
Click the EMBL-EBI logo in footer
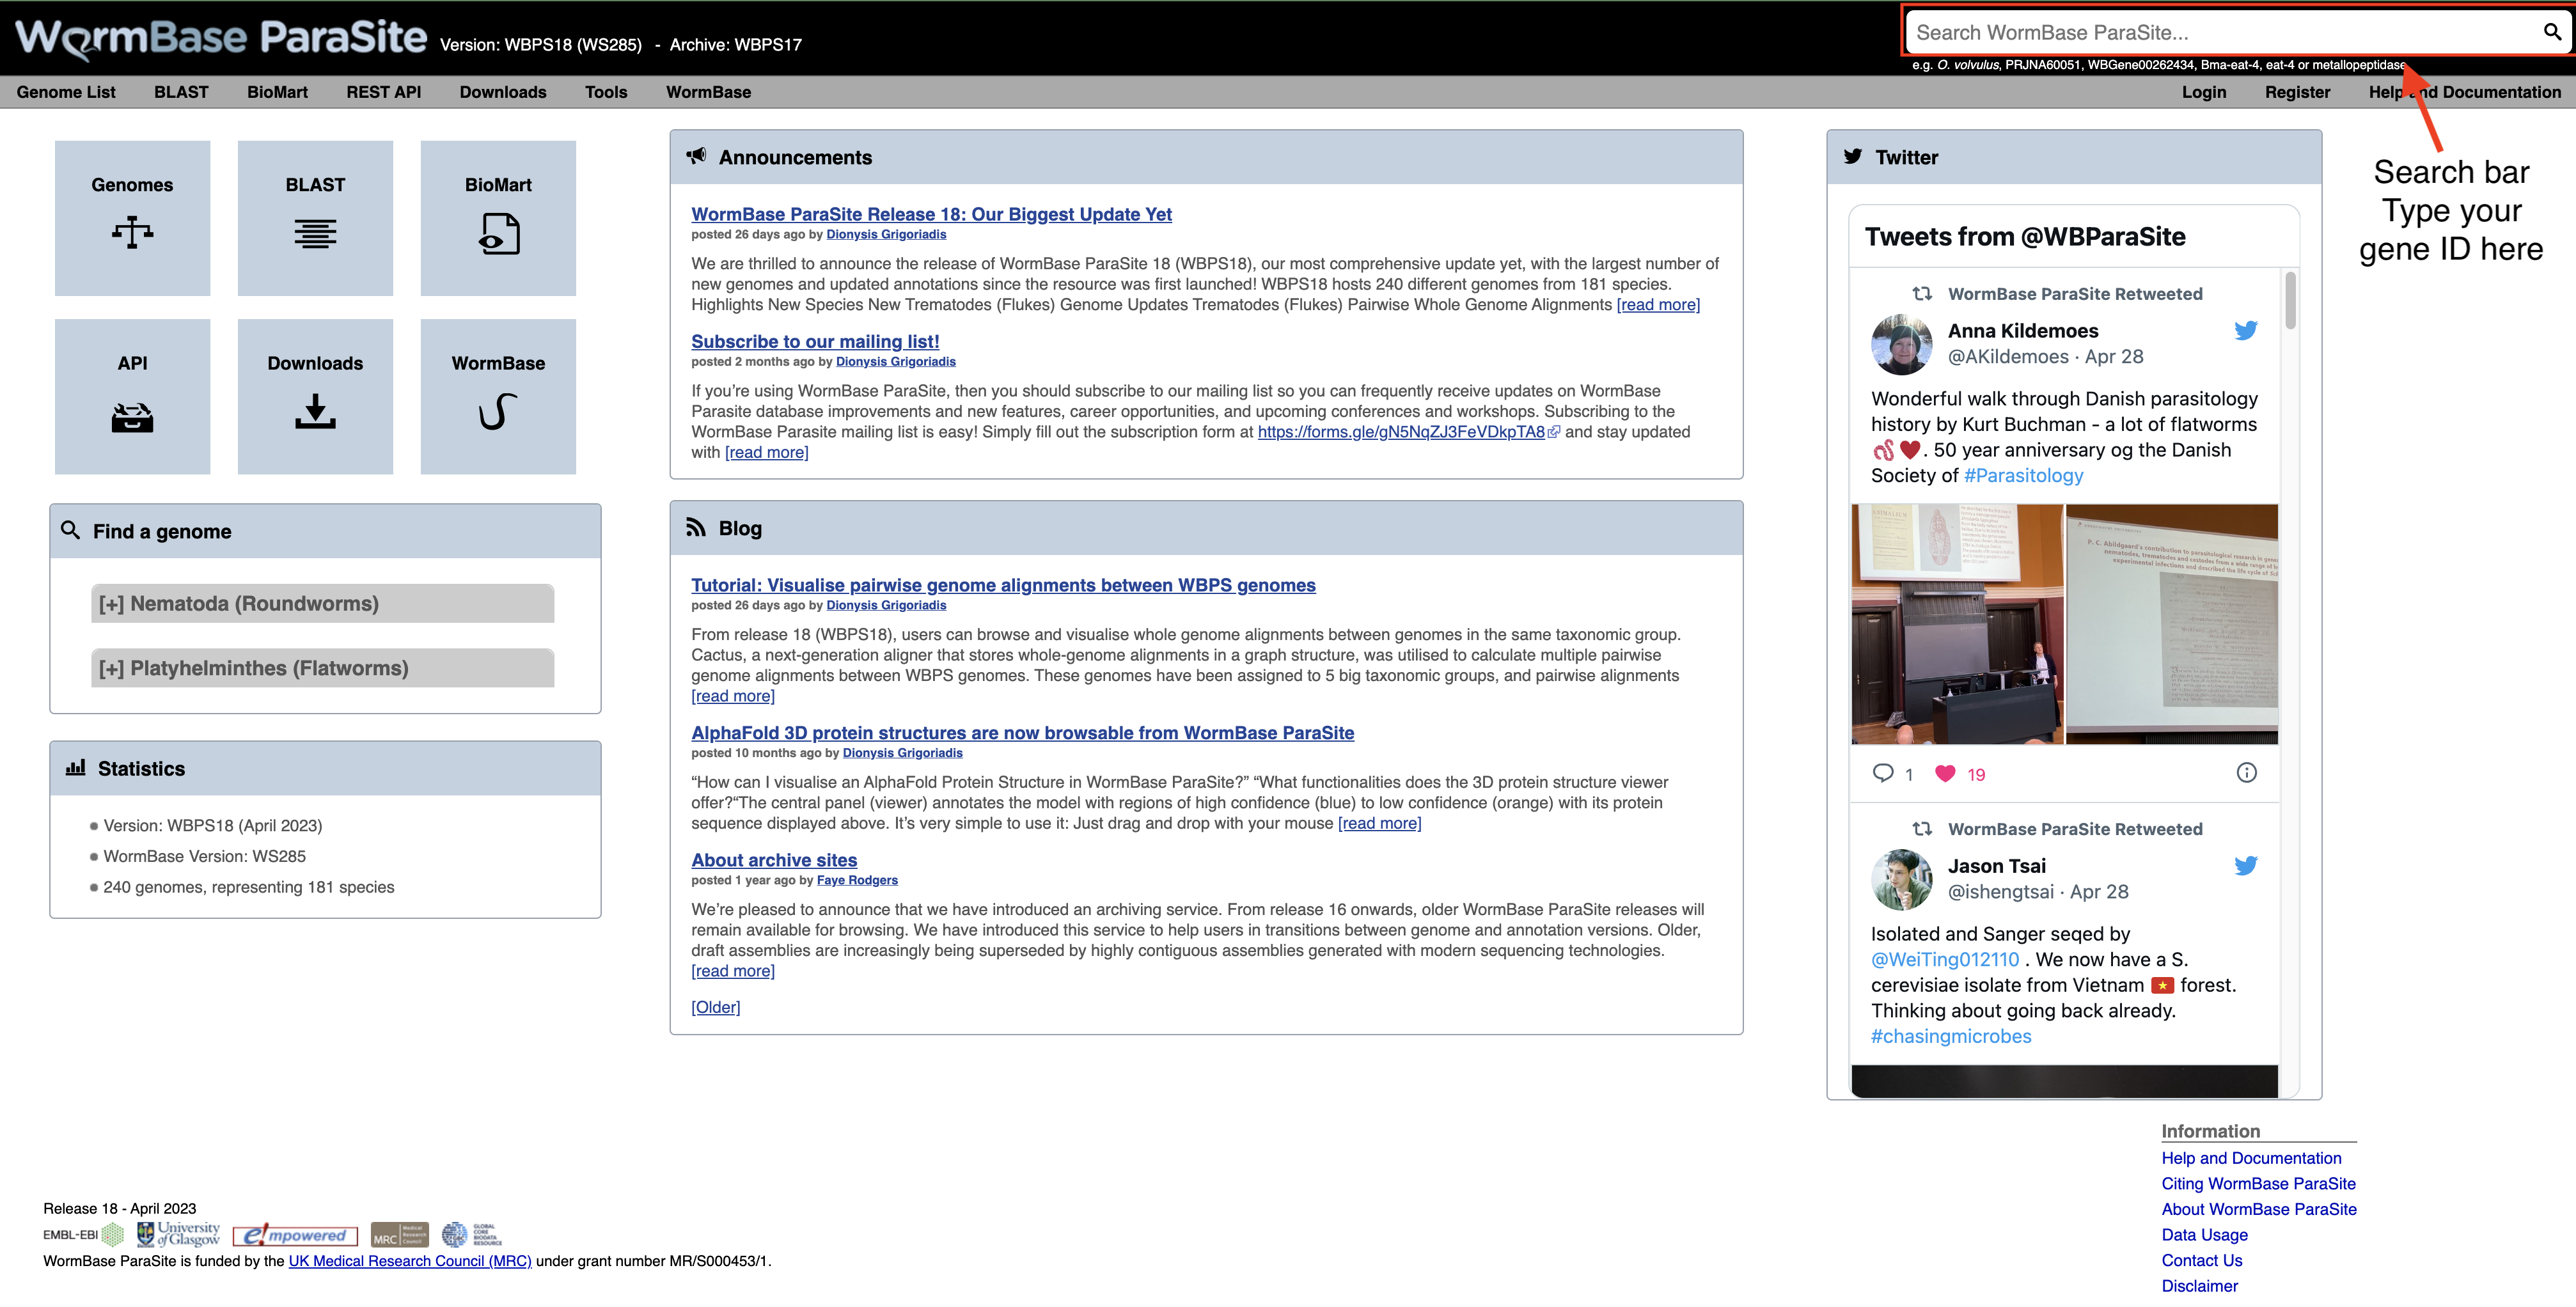(x=83, y=1234)
